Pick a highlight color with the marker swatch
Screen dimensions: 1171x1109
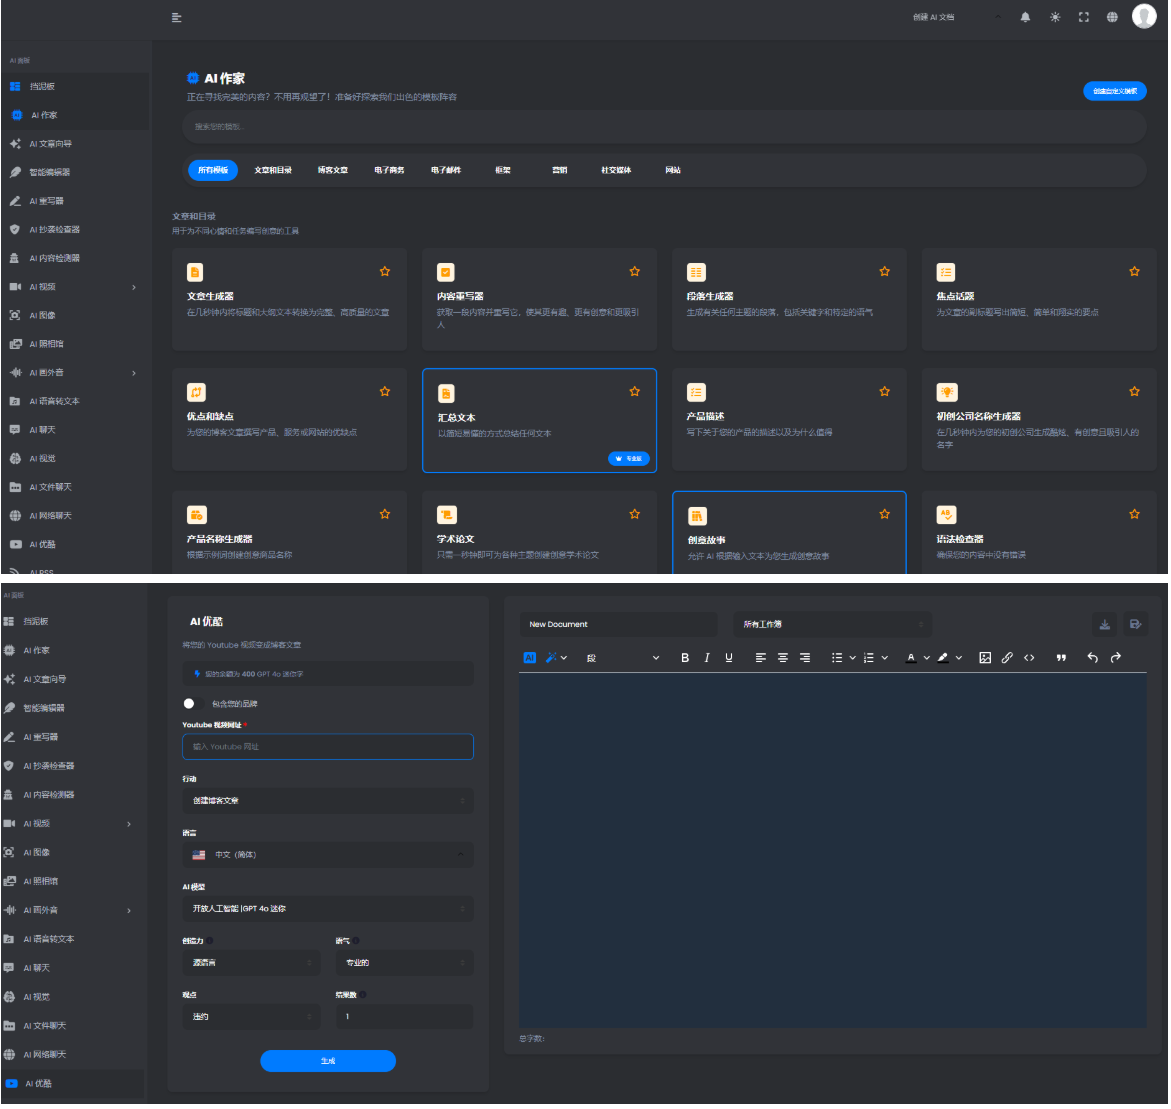[x=943, y=658]
